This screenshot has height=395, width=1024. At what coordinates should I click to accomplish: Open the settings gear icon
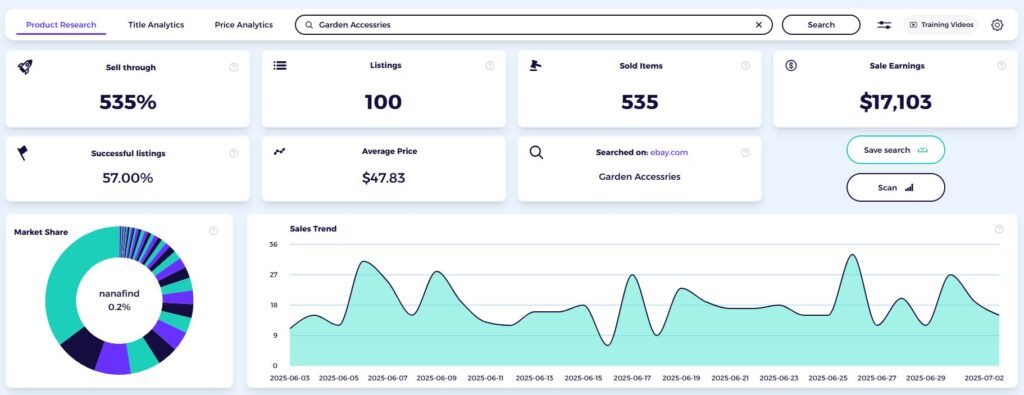point(997,25)
